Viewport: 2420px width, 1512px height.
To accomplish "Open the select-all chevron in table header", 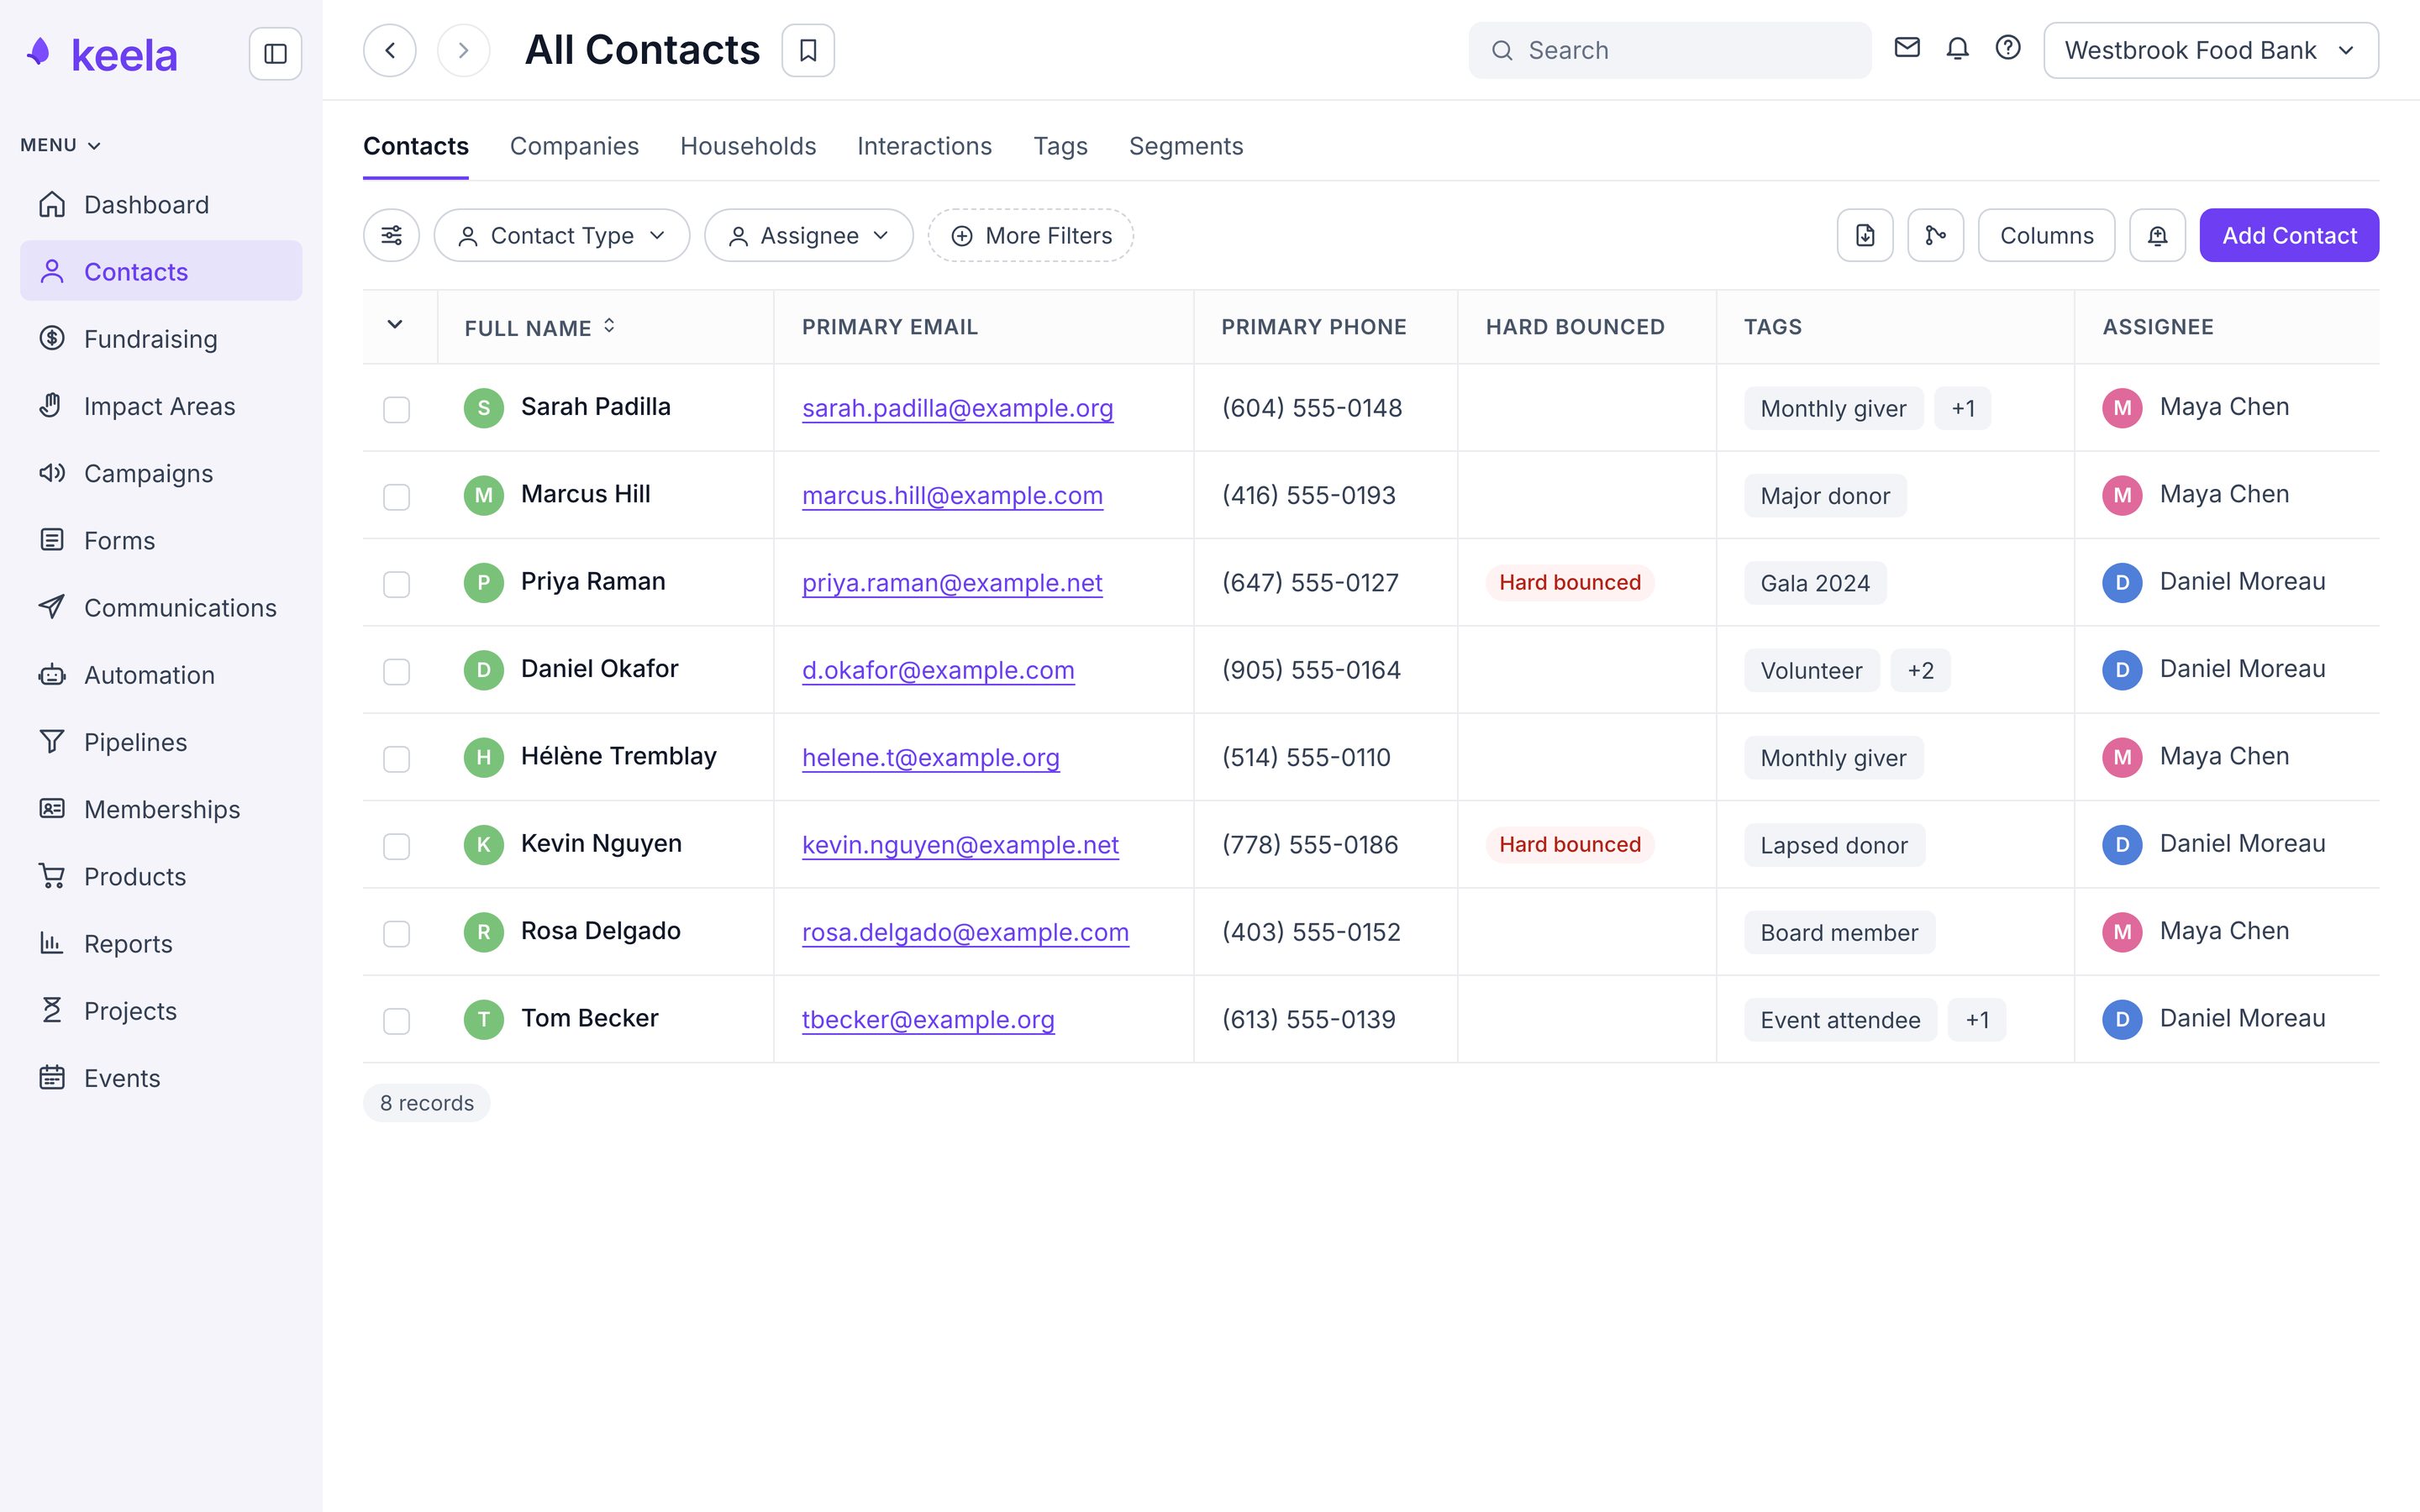I will click(x=395, y=324).
